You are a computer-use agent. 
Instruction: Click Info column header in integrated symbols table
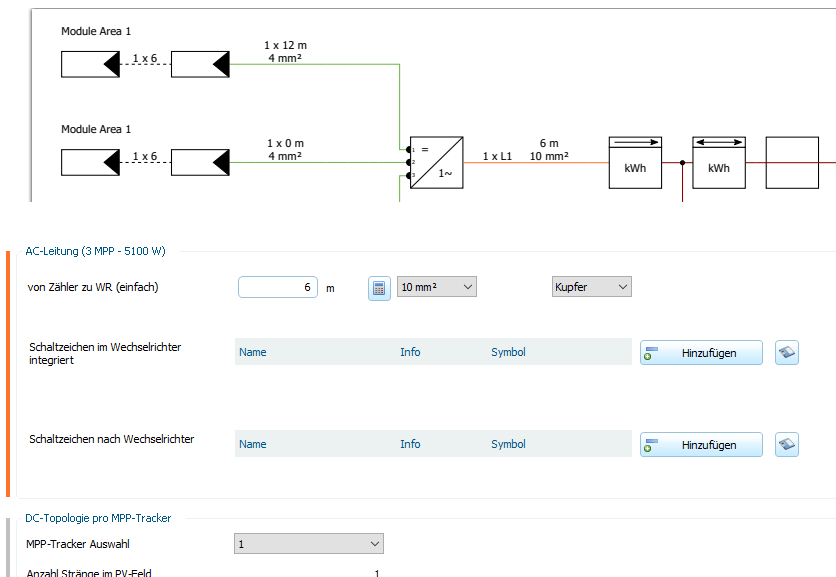coord(410,352)
